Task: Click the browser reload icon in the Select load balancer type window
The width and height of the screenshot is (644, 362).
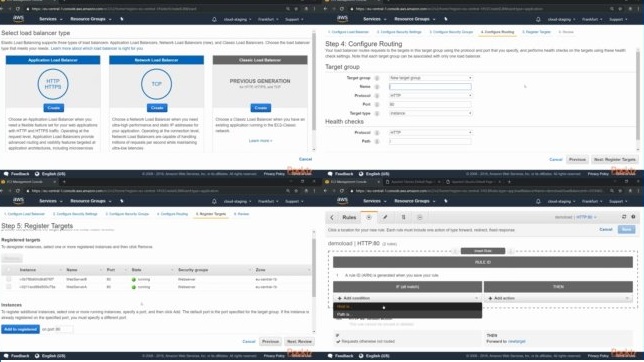Action: 18,9
